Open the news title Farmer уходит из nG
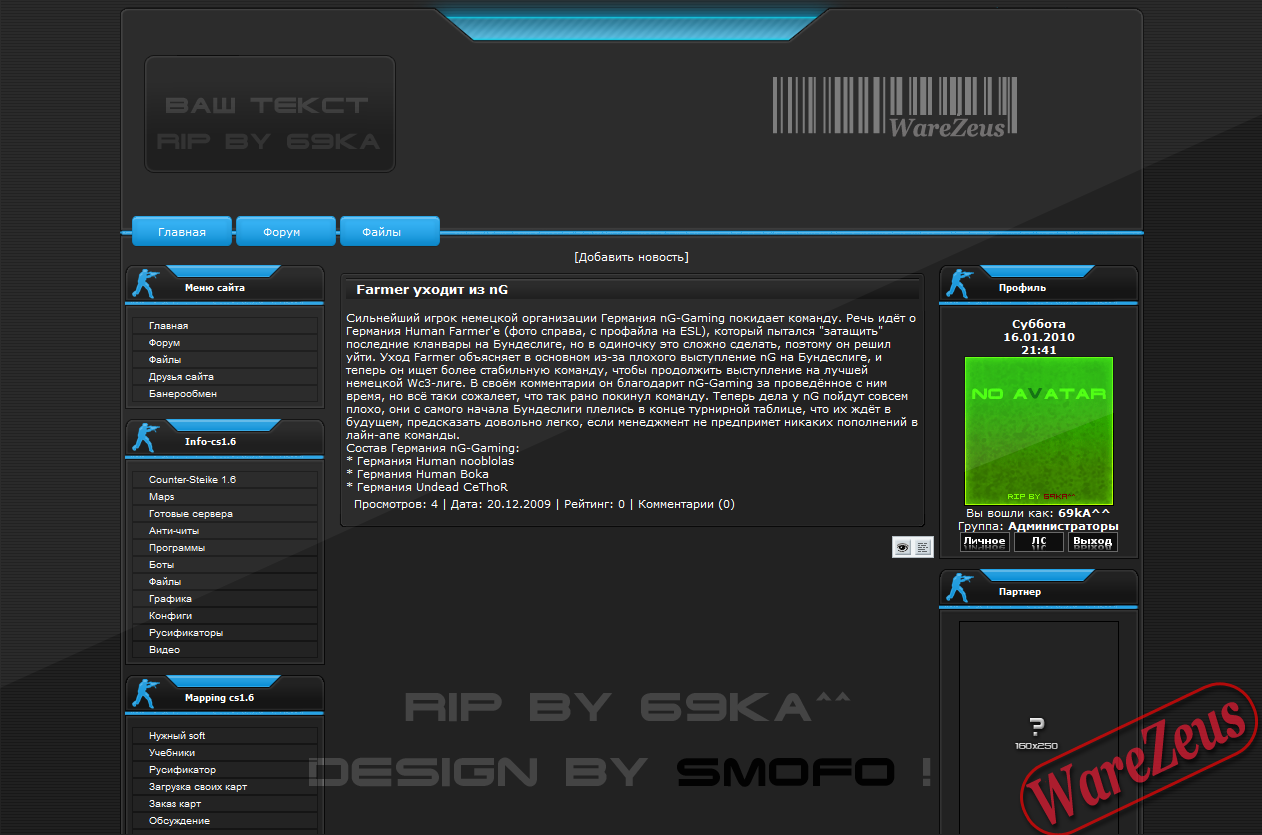This screenshot has width=1262, height=835. pos(432,290)
